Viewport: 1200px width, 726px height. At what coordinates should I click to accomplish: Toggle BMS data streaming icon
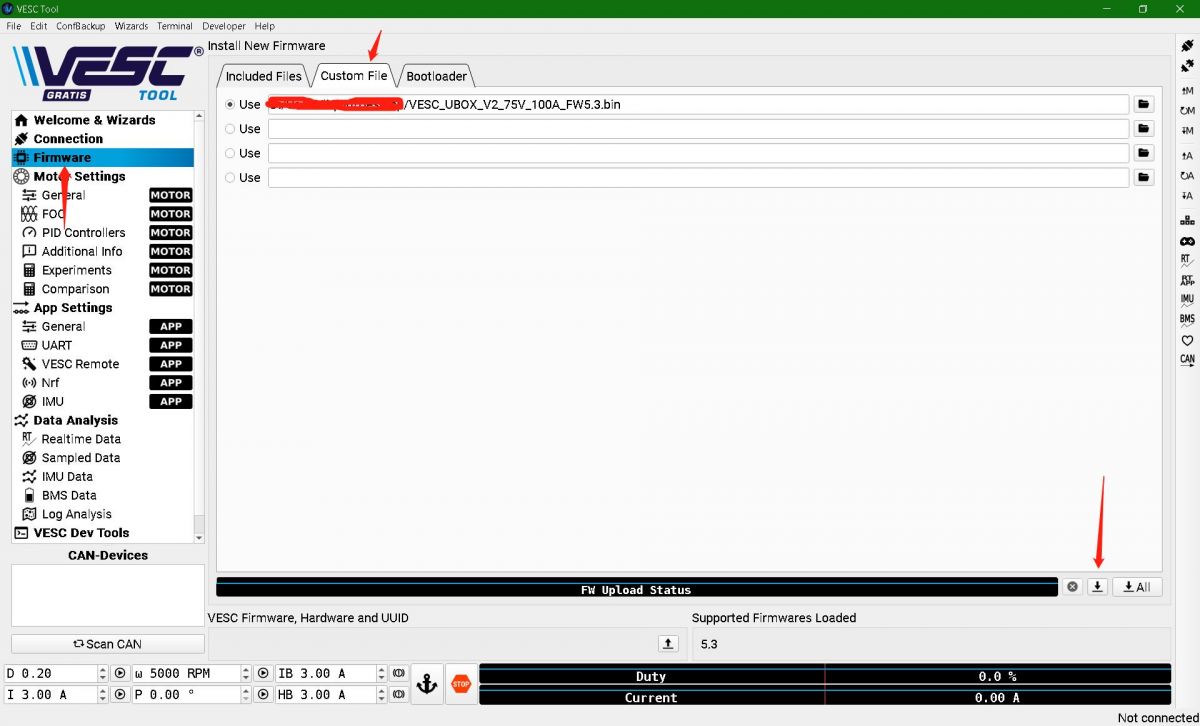[1187, 320]
